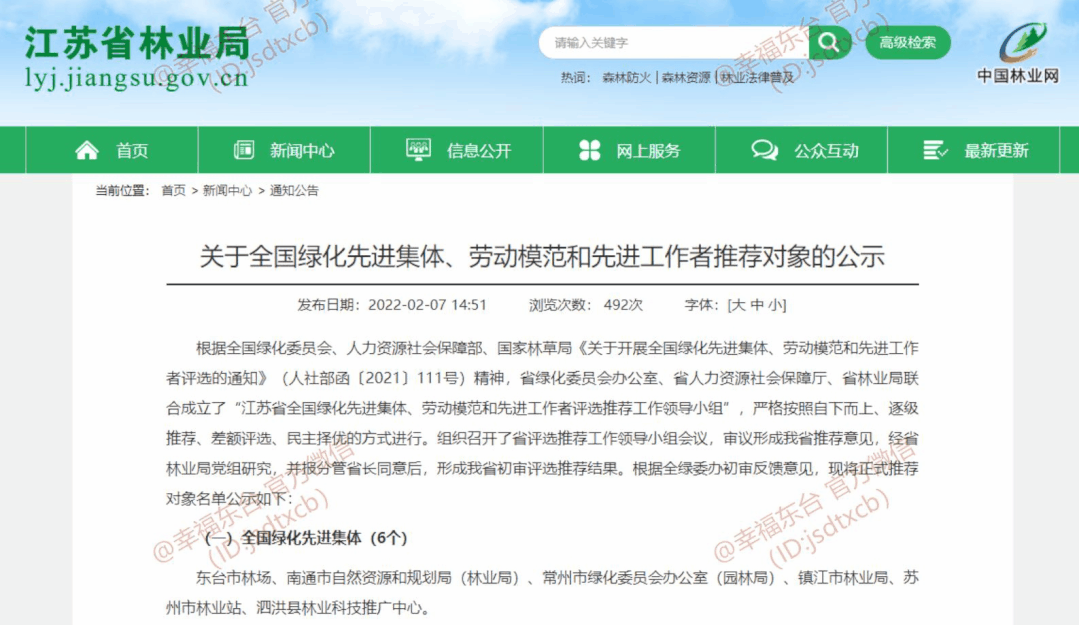
Task: Click the magnifier search icon
Action: click(x=830, y=43)
